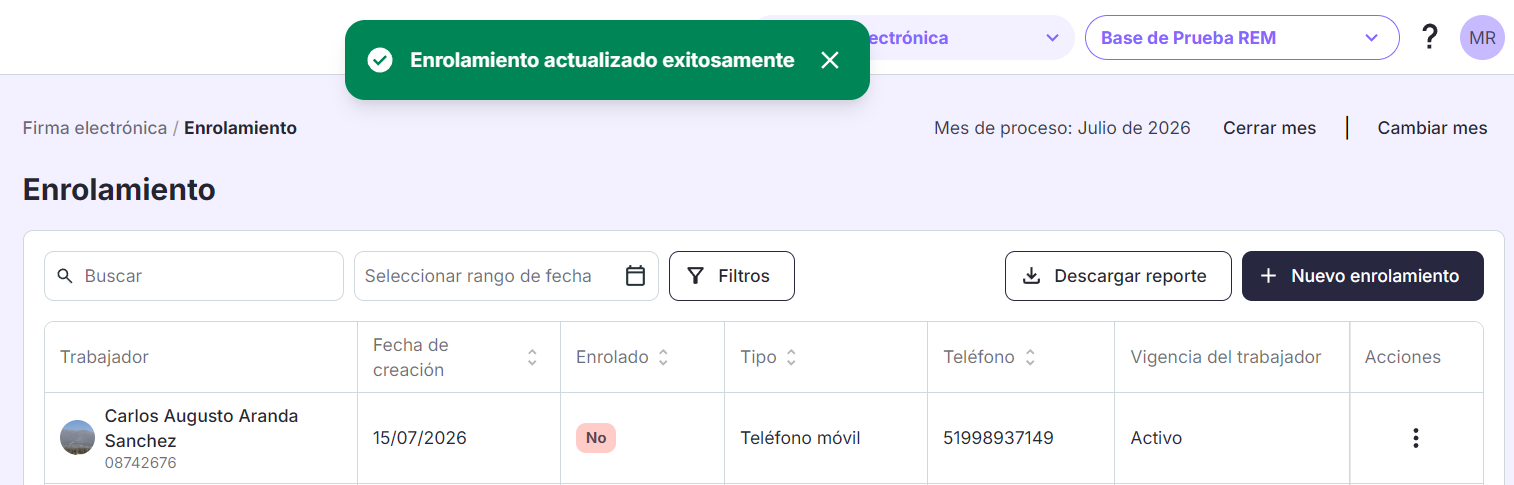The image size is (1514, 485).
Task: Open the MR user avatar menu
Action: tap(1482, 38)
